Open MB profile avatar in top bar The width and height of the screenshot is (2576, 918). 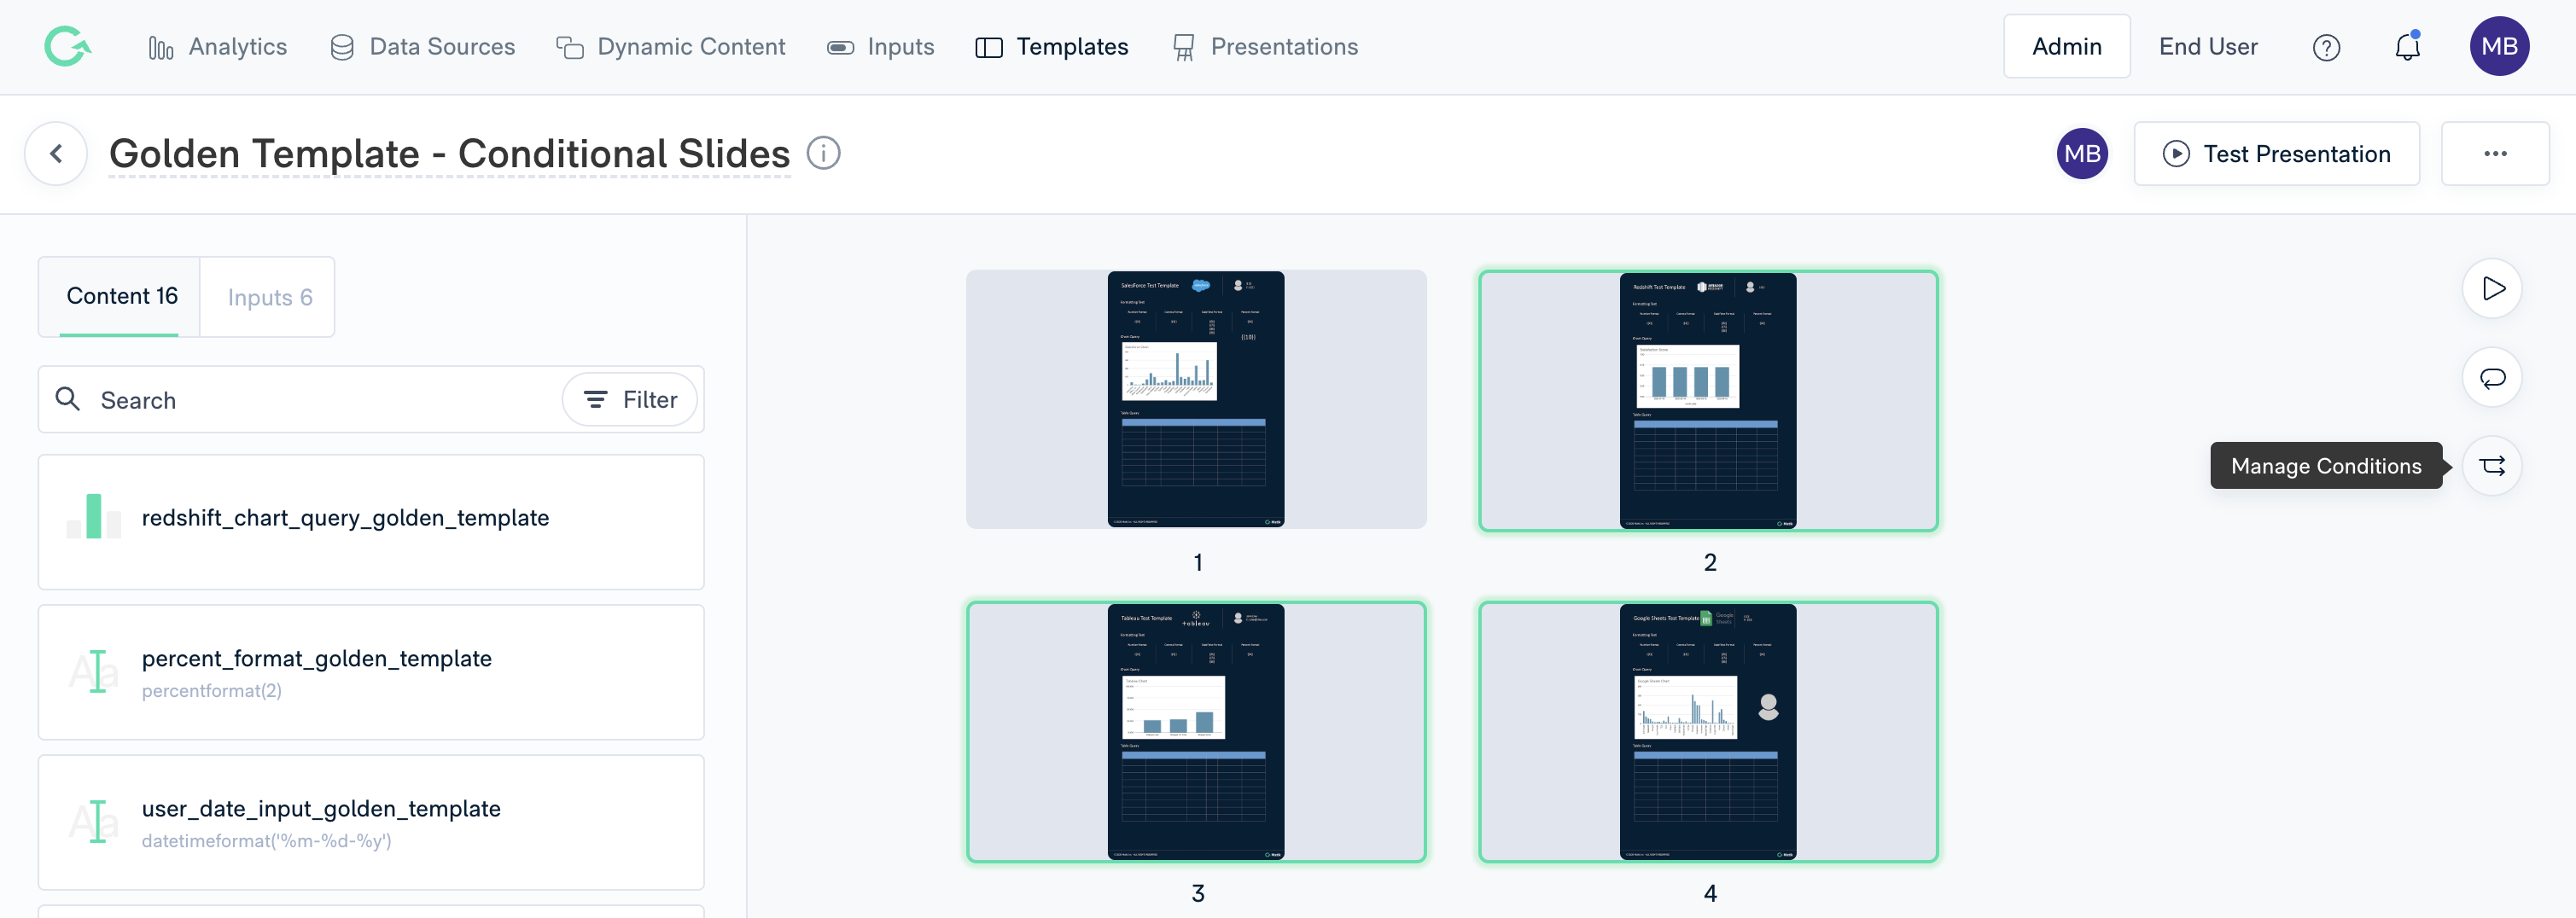[x=2499, y=46]
